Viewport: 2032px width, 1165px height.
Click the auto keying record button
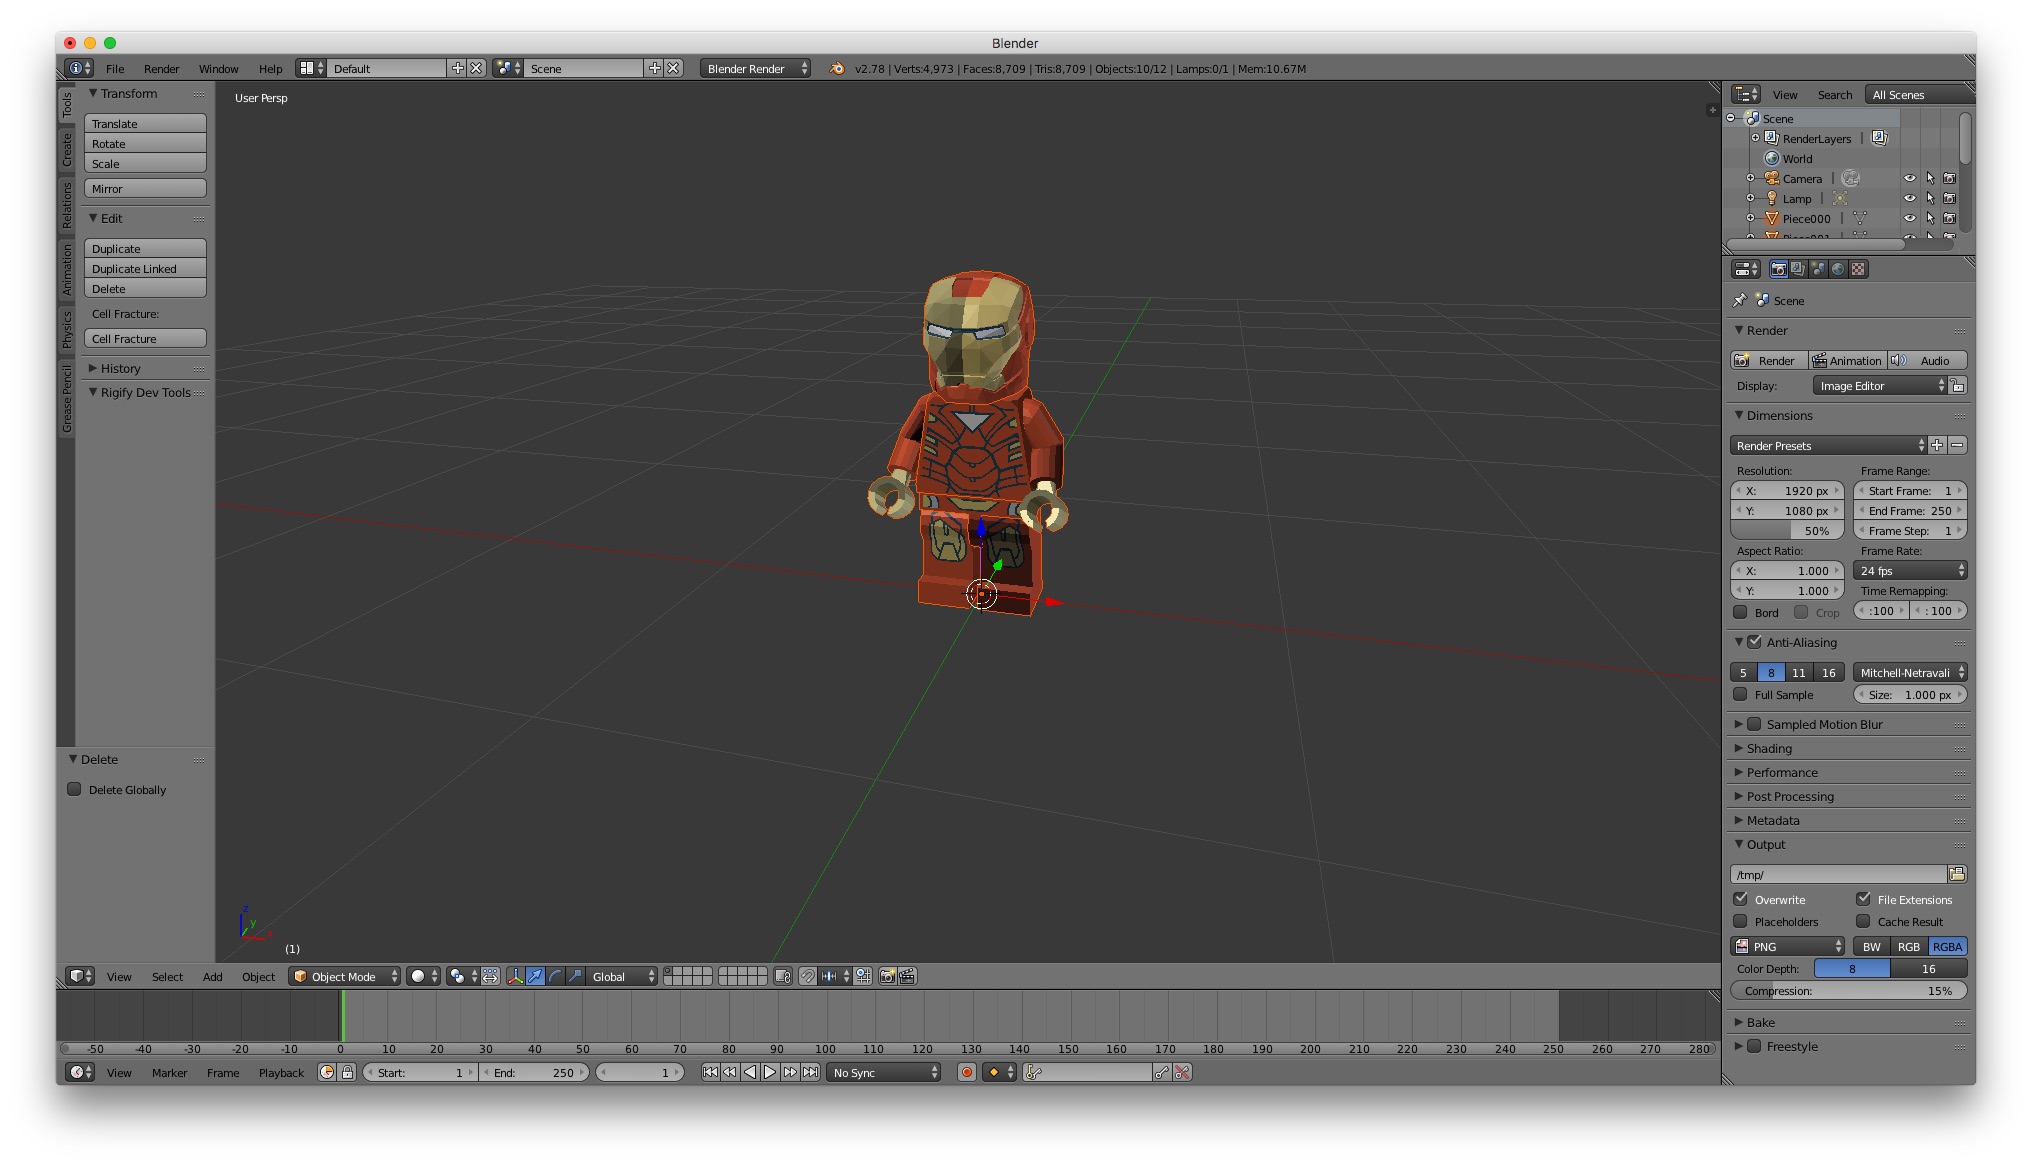click(x=967, y=1073)
